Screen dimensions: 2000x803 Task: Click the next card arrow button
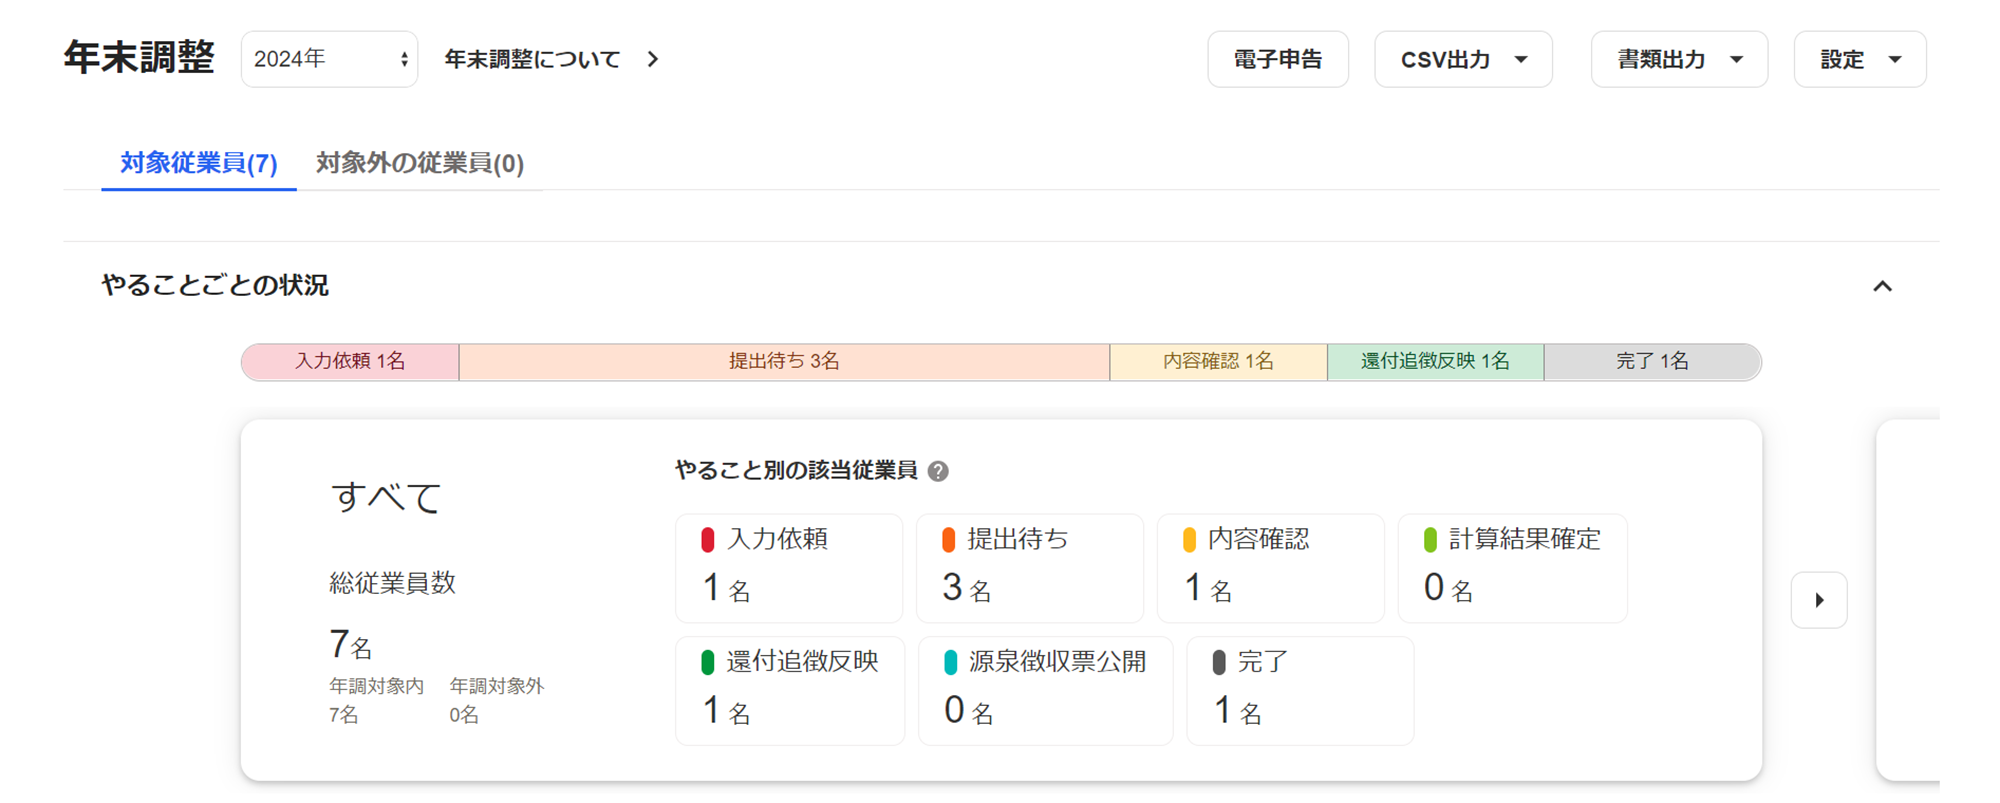pos(1818,600)
